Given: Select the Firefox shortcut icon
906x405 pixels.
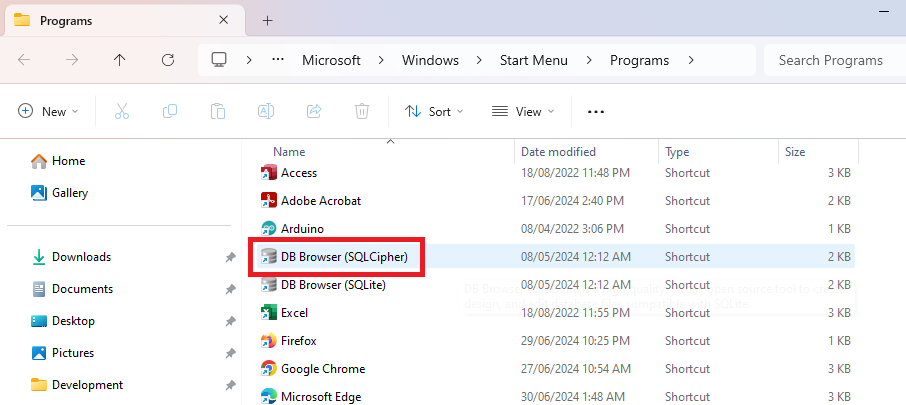Looking at the screenshot, I should pos(268,341).
